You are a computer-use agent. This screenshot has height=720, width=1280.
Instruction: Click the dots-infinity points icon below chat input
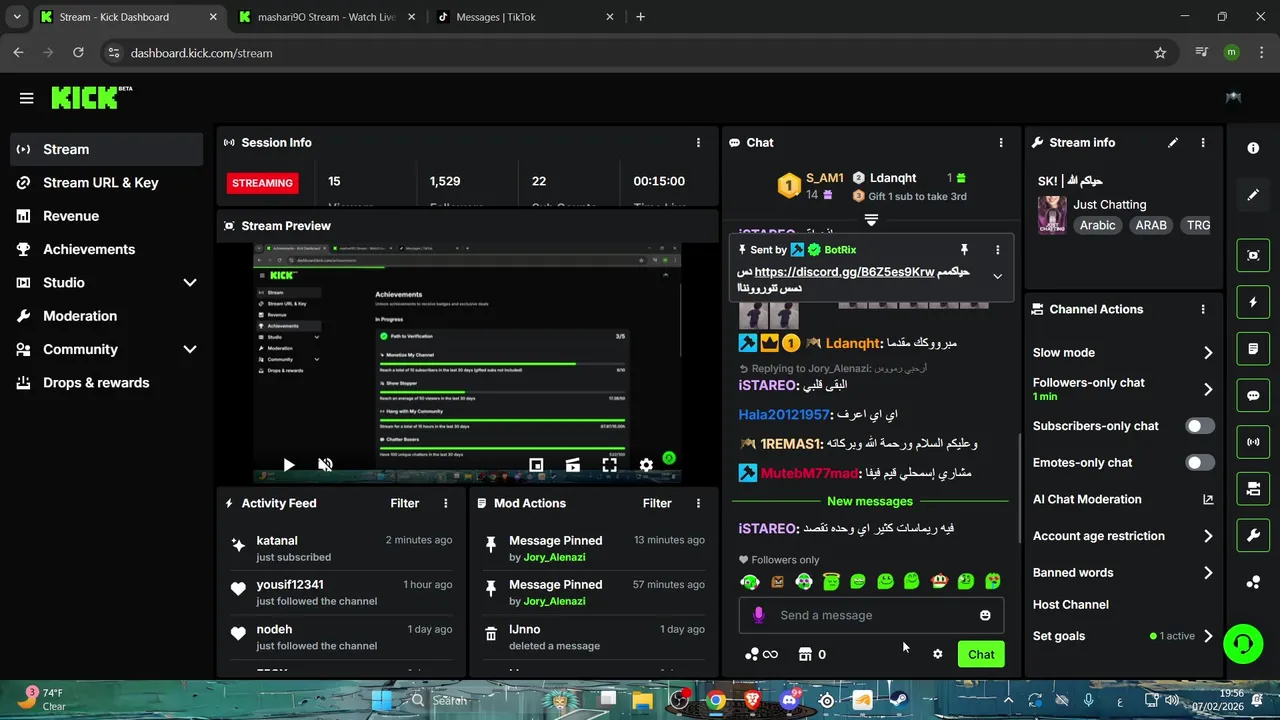(x=761, y=654)
